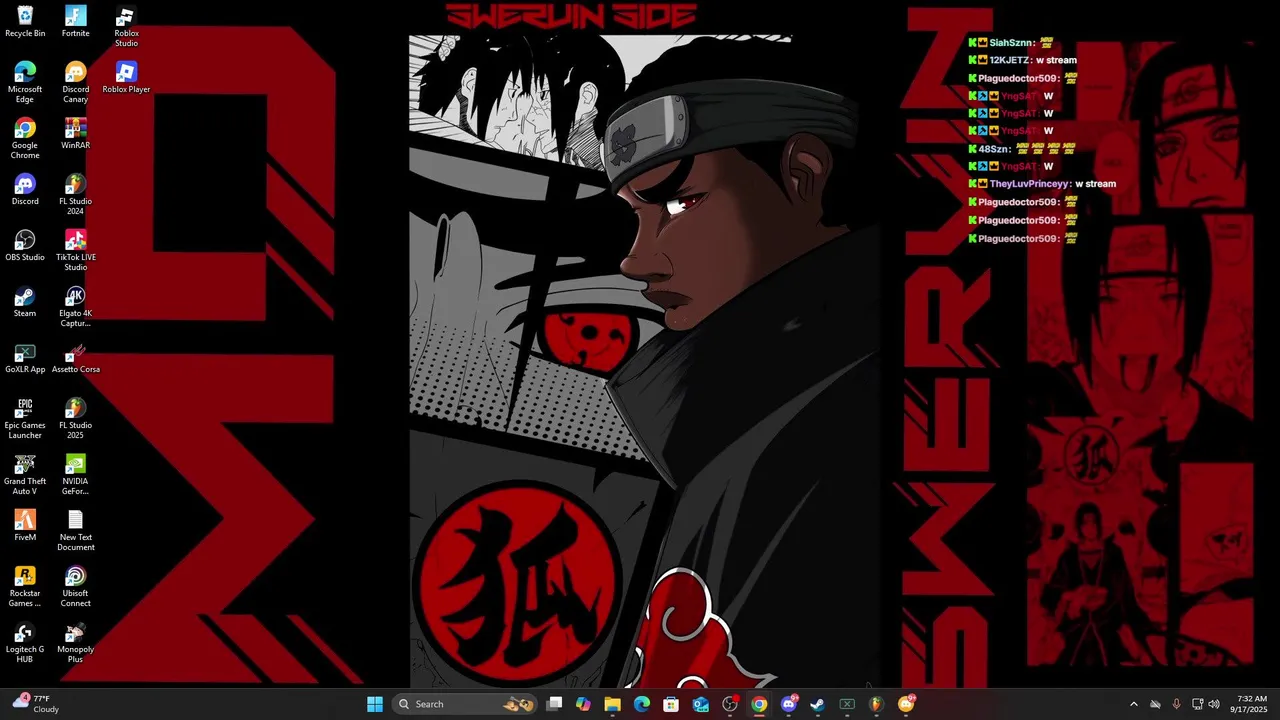Open Microsoft Edge desktop shortcut
Viewport: 1280px width, 720px height.
click(25, 83)
